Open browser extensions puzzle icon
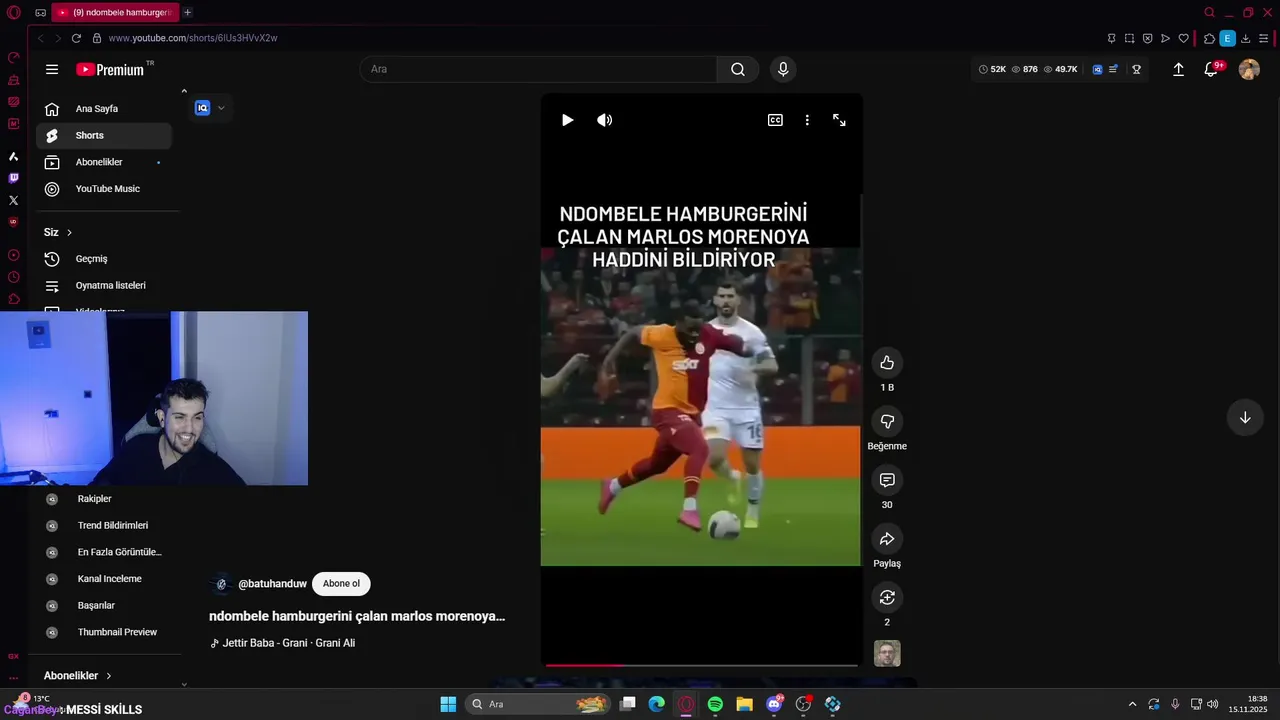This screenshot has width=1280, height=720. 1209,38
